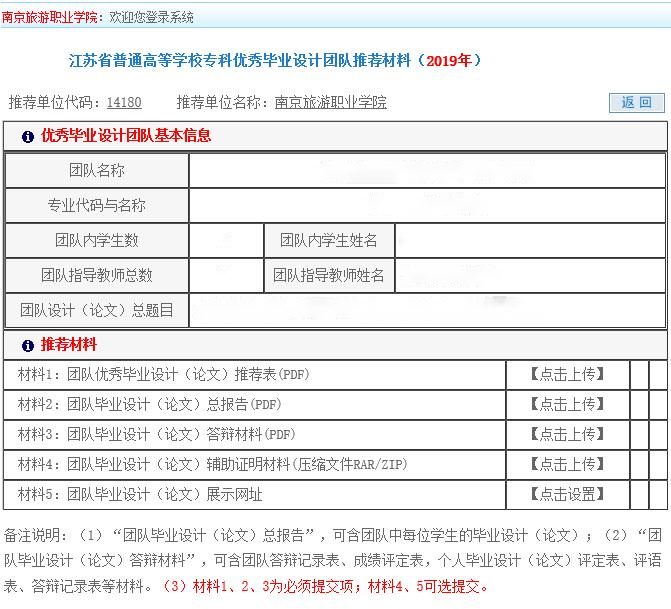Click red 南京旅游职业学院 header text at top

click(50, 17)
